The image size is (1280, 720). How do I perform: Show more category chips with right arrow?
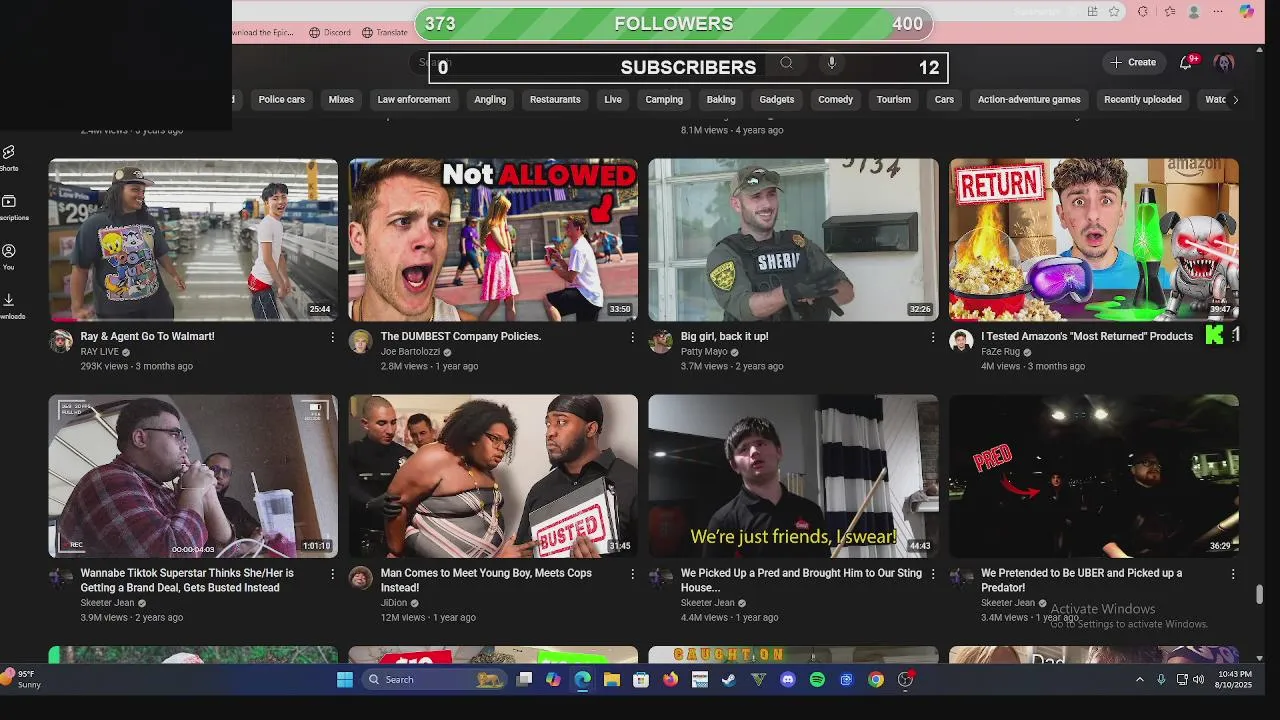coord(1235,100)
